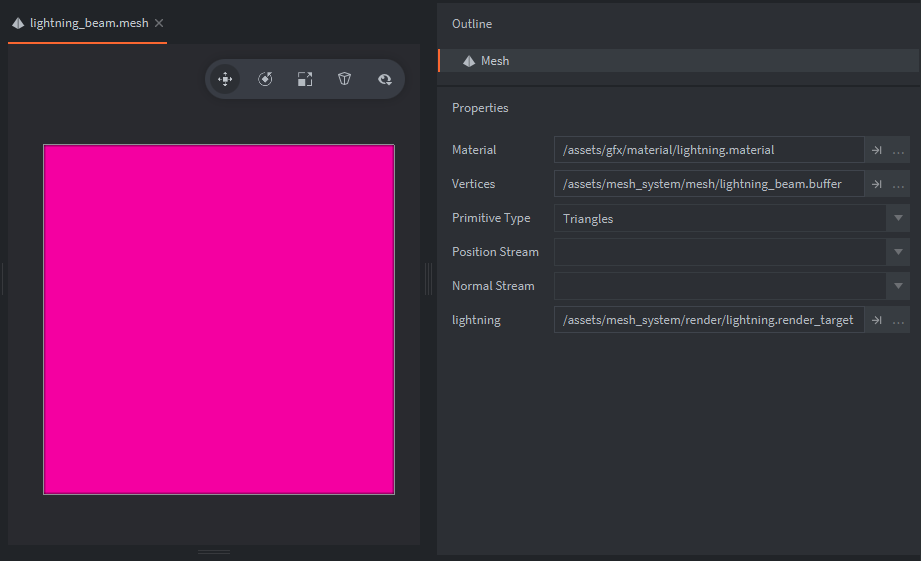Open the Material resource via arrow icon
Screen dimensions: 921x561
coord(876,150)
